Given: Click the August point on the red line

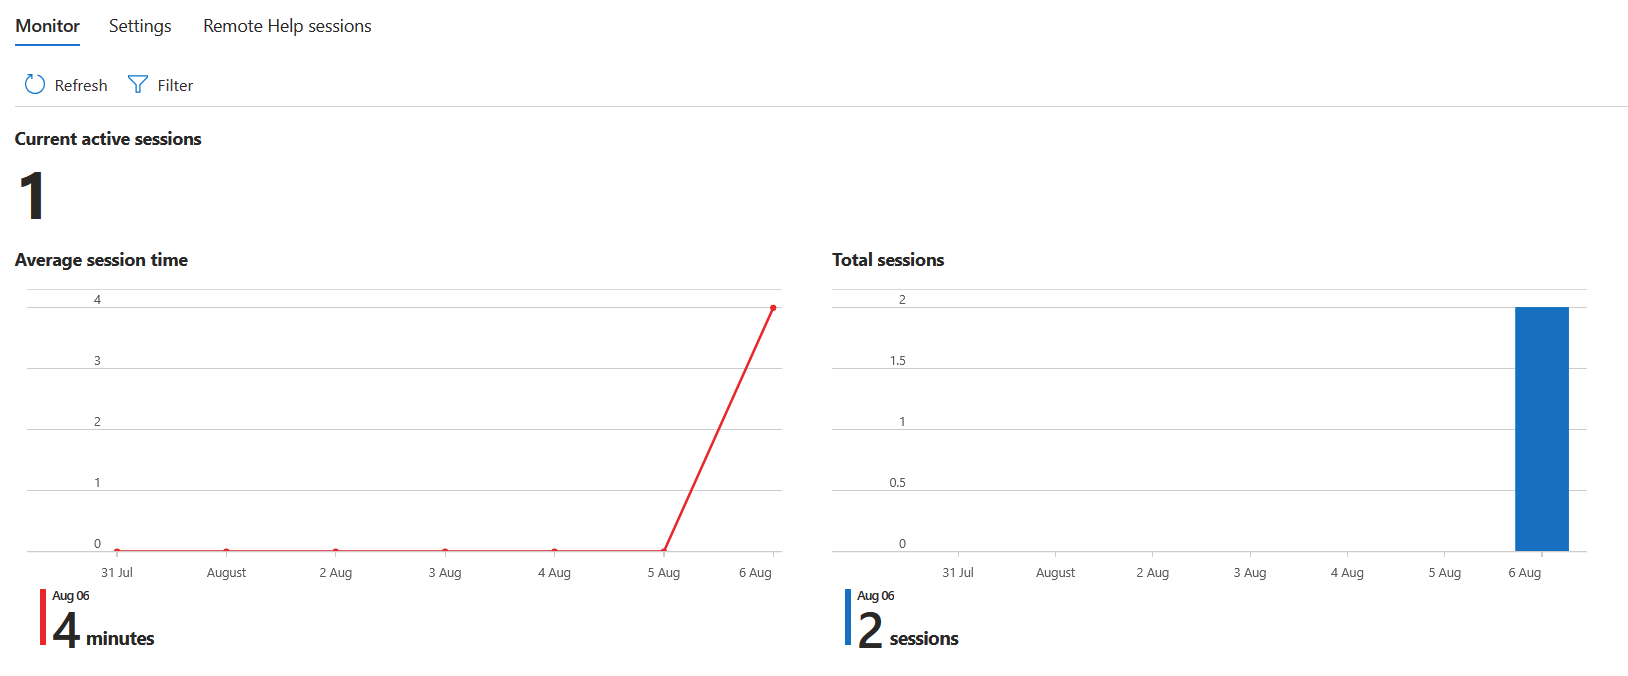Looking at the screenshot, I should point(226,550).
